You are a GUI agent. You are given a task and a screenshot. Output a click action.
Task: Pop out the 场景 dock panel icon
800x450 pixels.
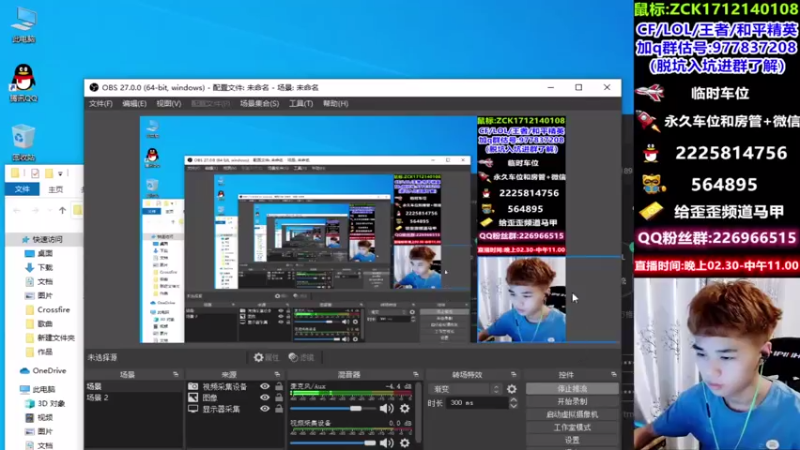[176, 374]
